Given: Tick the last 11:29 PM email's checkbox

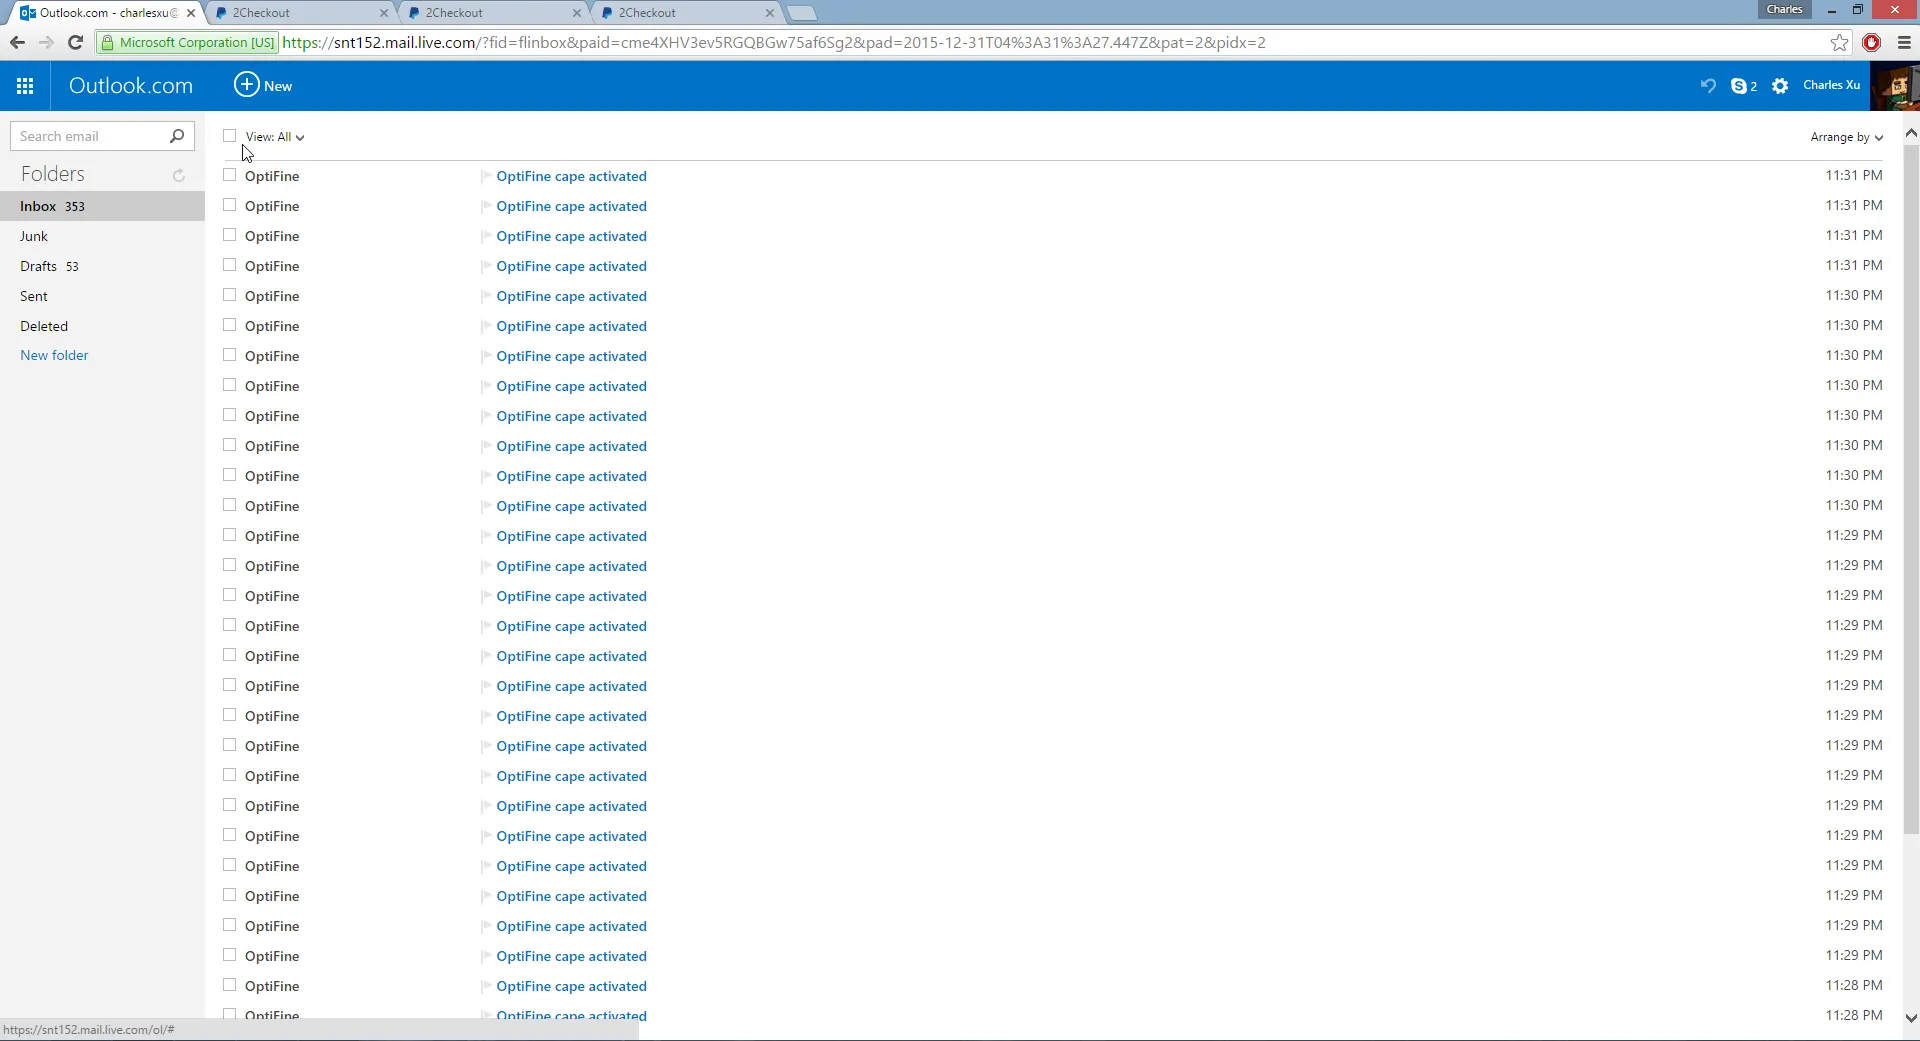Looking at the screenshot, I should pos(230,955).
